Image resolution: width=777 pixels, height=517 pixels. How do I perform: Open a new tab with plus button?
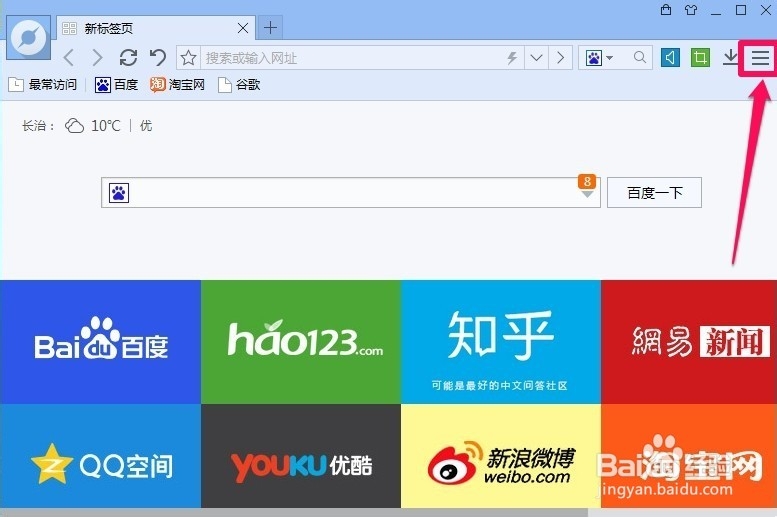[x=270, y=27]
